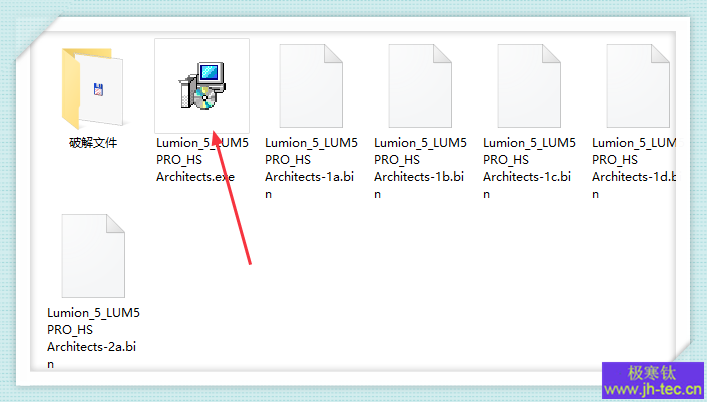The width and height of the screenshot is (707, 402).
Task: Click the 破解文件 folder name
Action: coord(93,143)
